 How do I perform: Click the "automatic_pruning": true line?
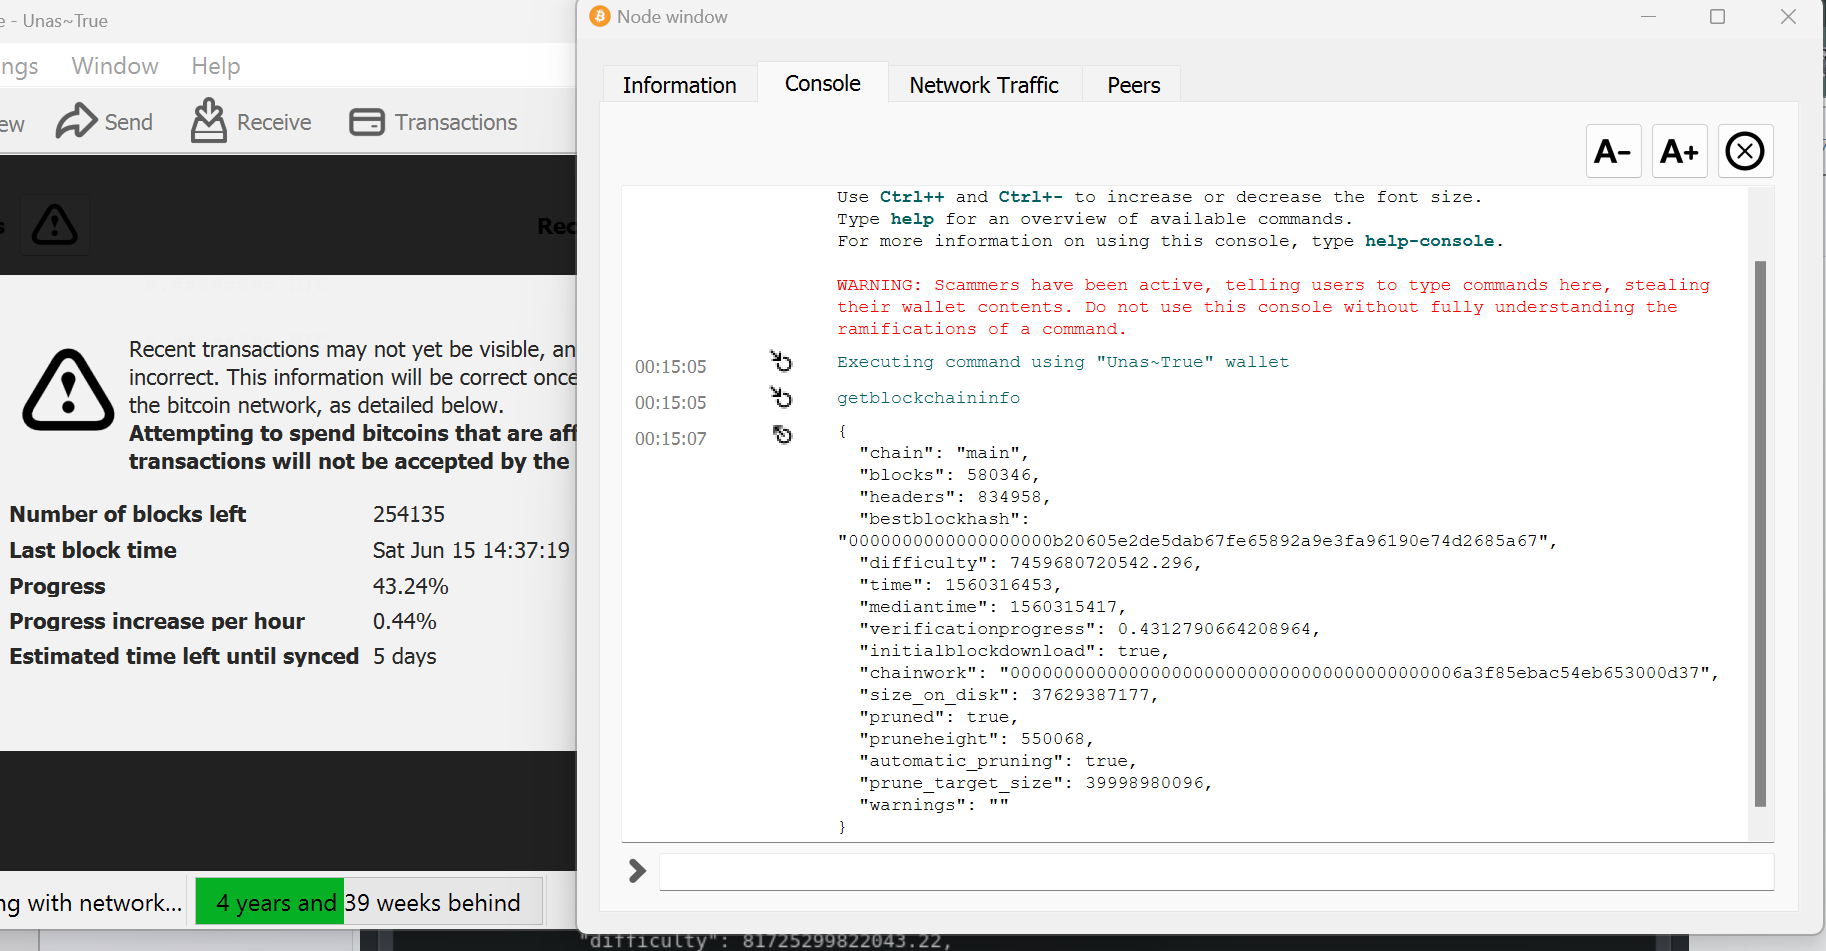998,761
